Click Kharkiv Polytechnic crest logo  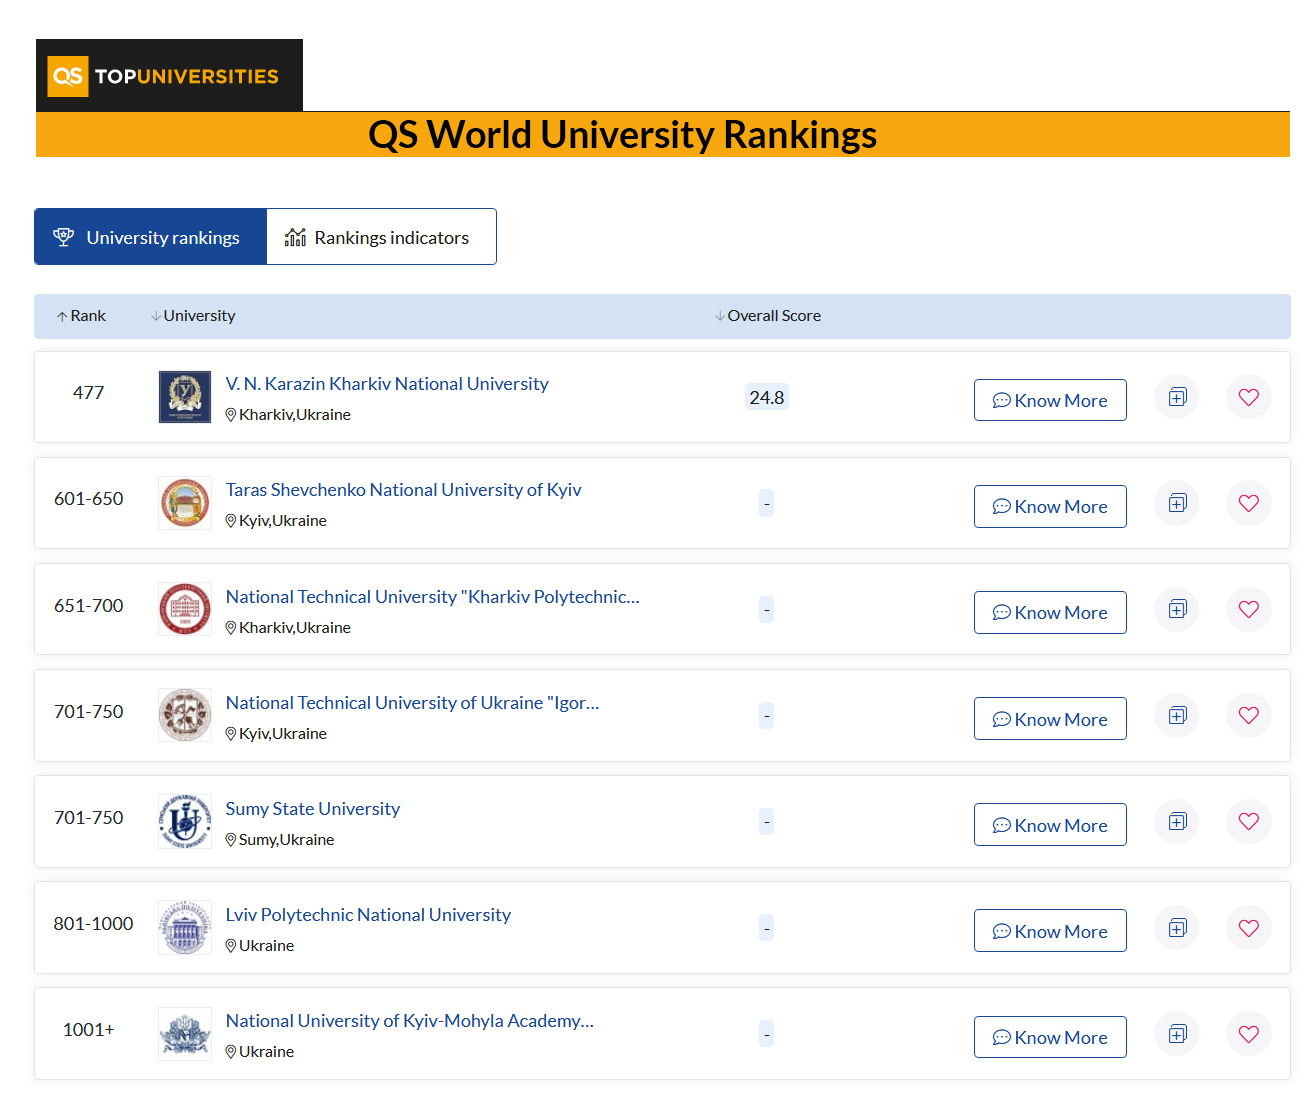click(x=185, y=609)
